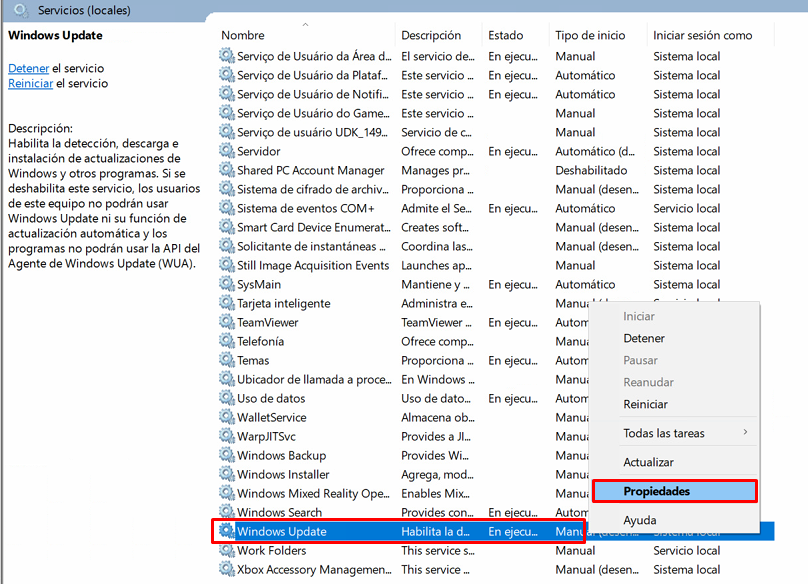Screen dimensions: 808x584
Task: Click gear icon of Solicitante de instantáneas
Action: pos(227,246)
